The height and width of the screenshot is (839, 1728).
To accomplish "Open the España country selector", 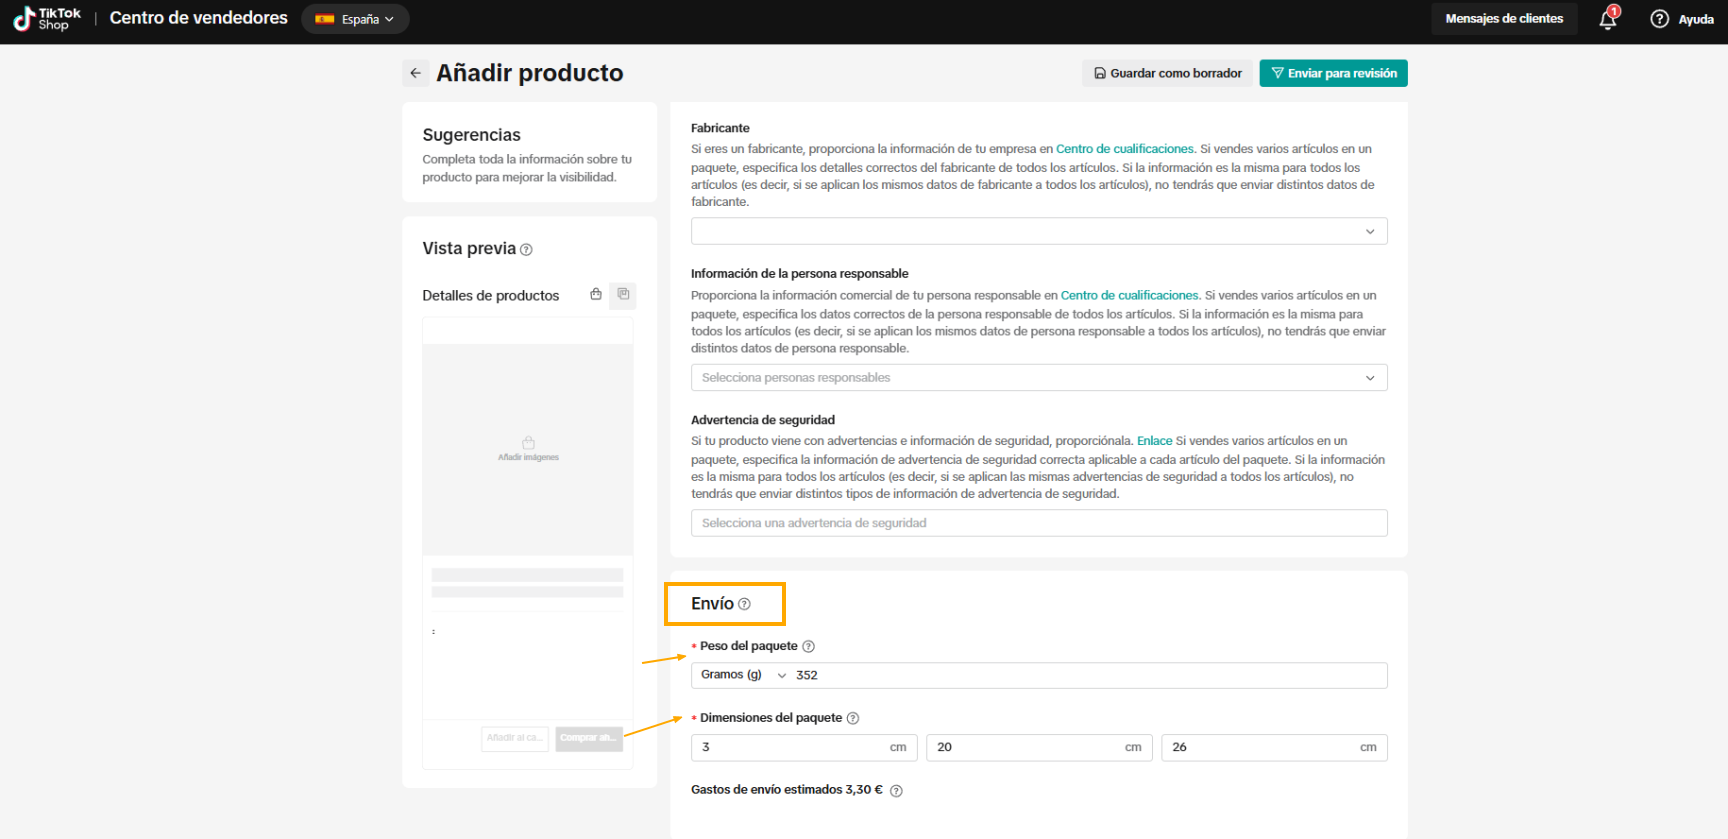I will [x=355, y=19].
